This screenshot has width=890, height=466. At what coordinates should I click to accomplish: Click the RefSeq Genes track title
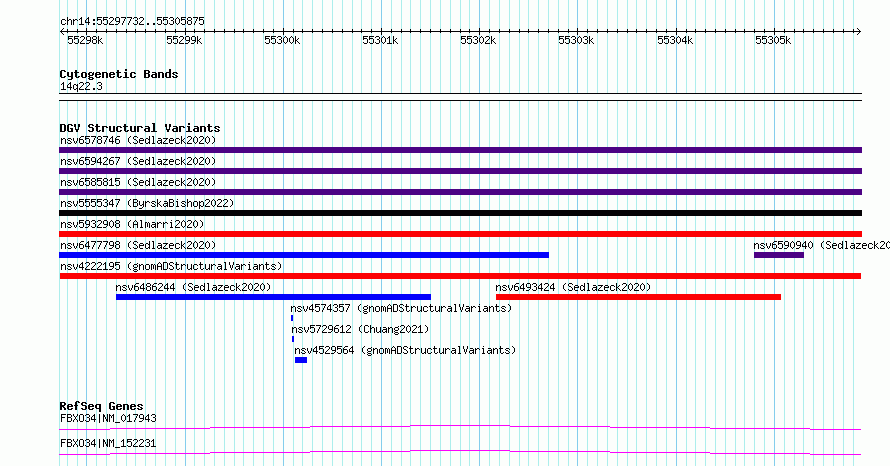[x=101, y=406]
